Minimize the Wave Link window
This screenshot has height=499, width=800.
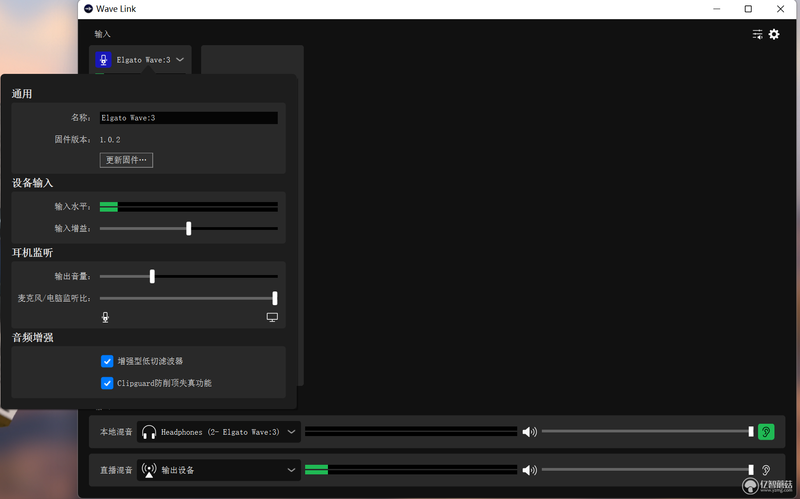[x=717, y=9]
